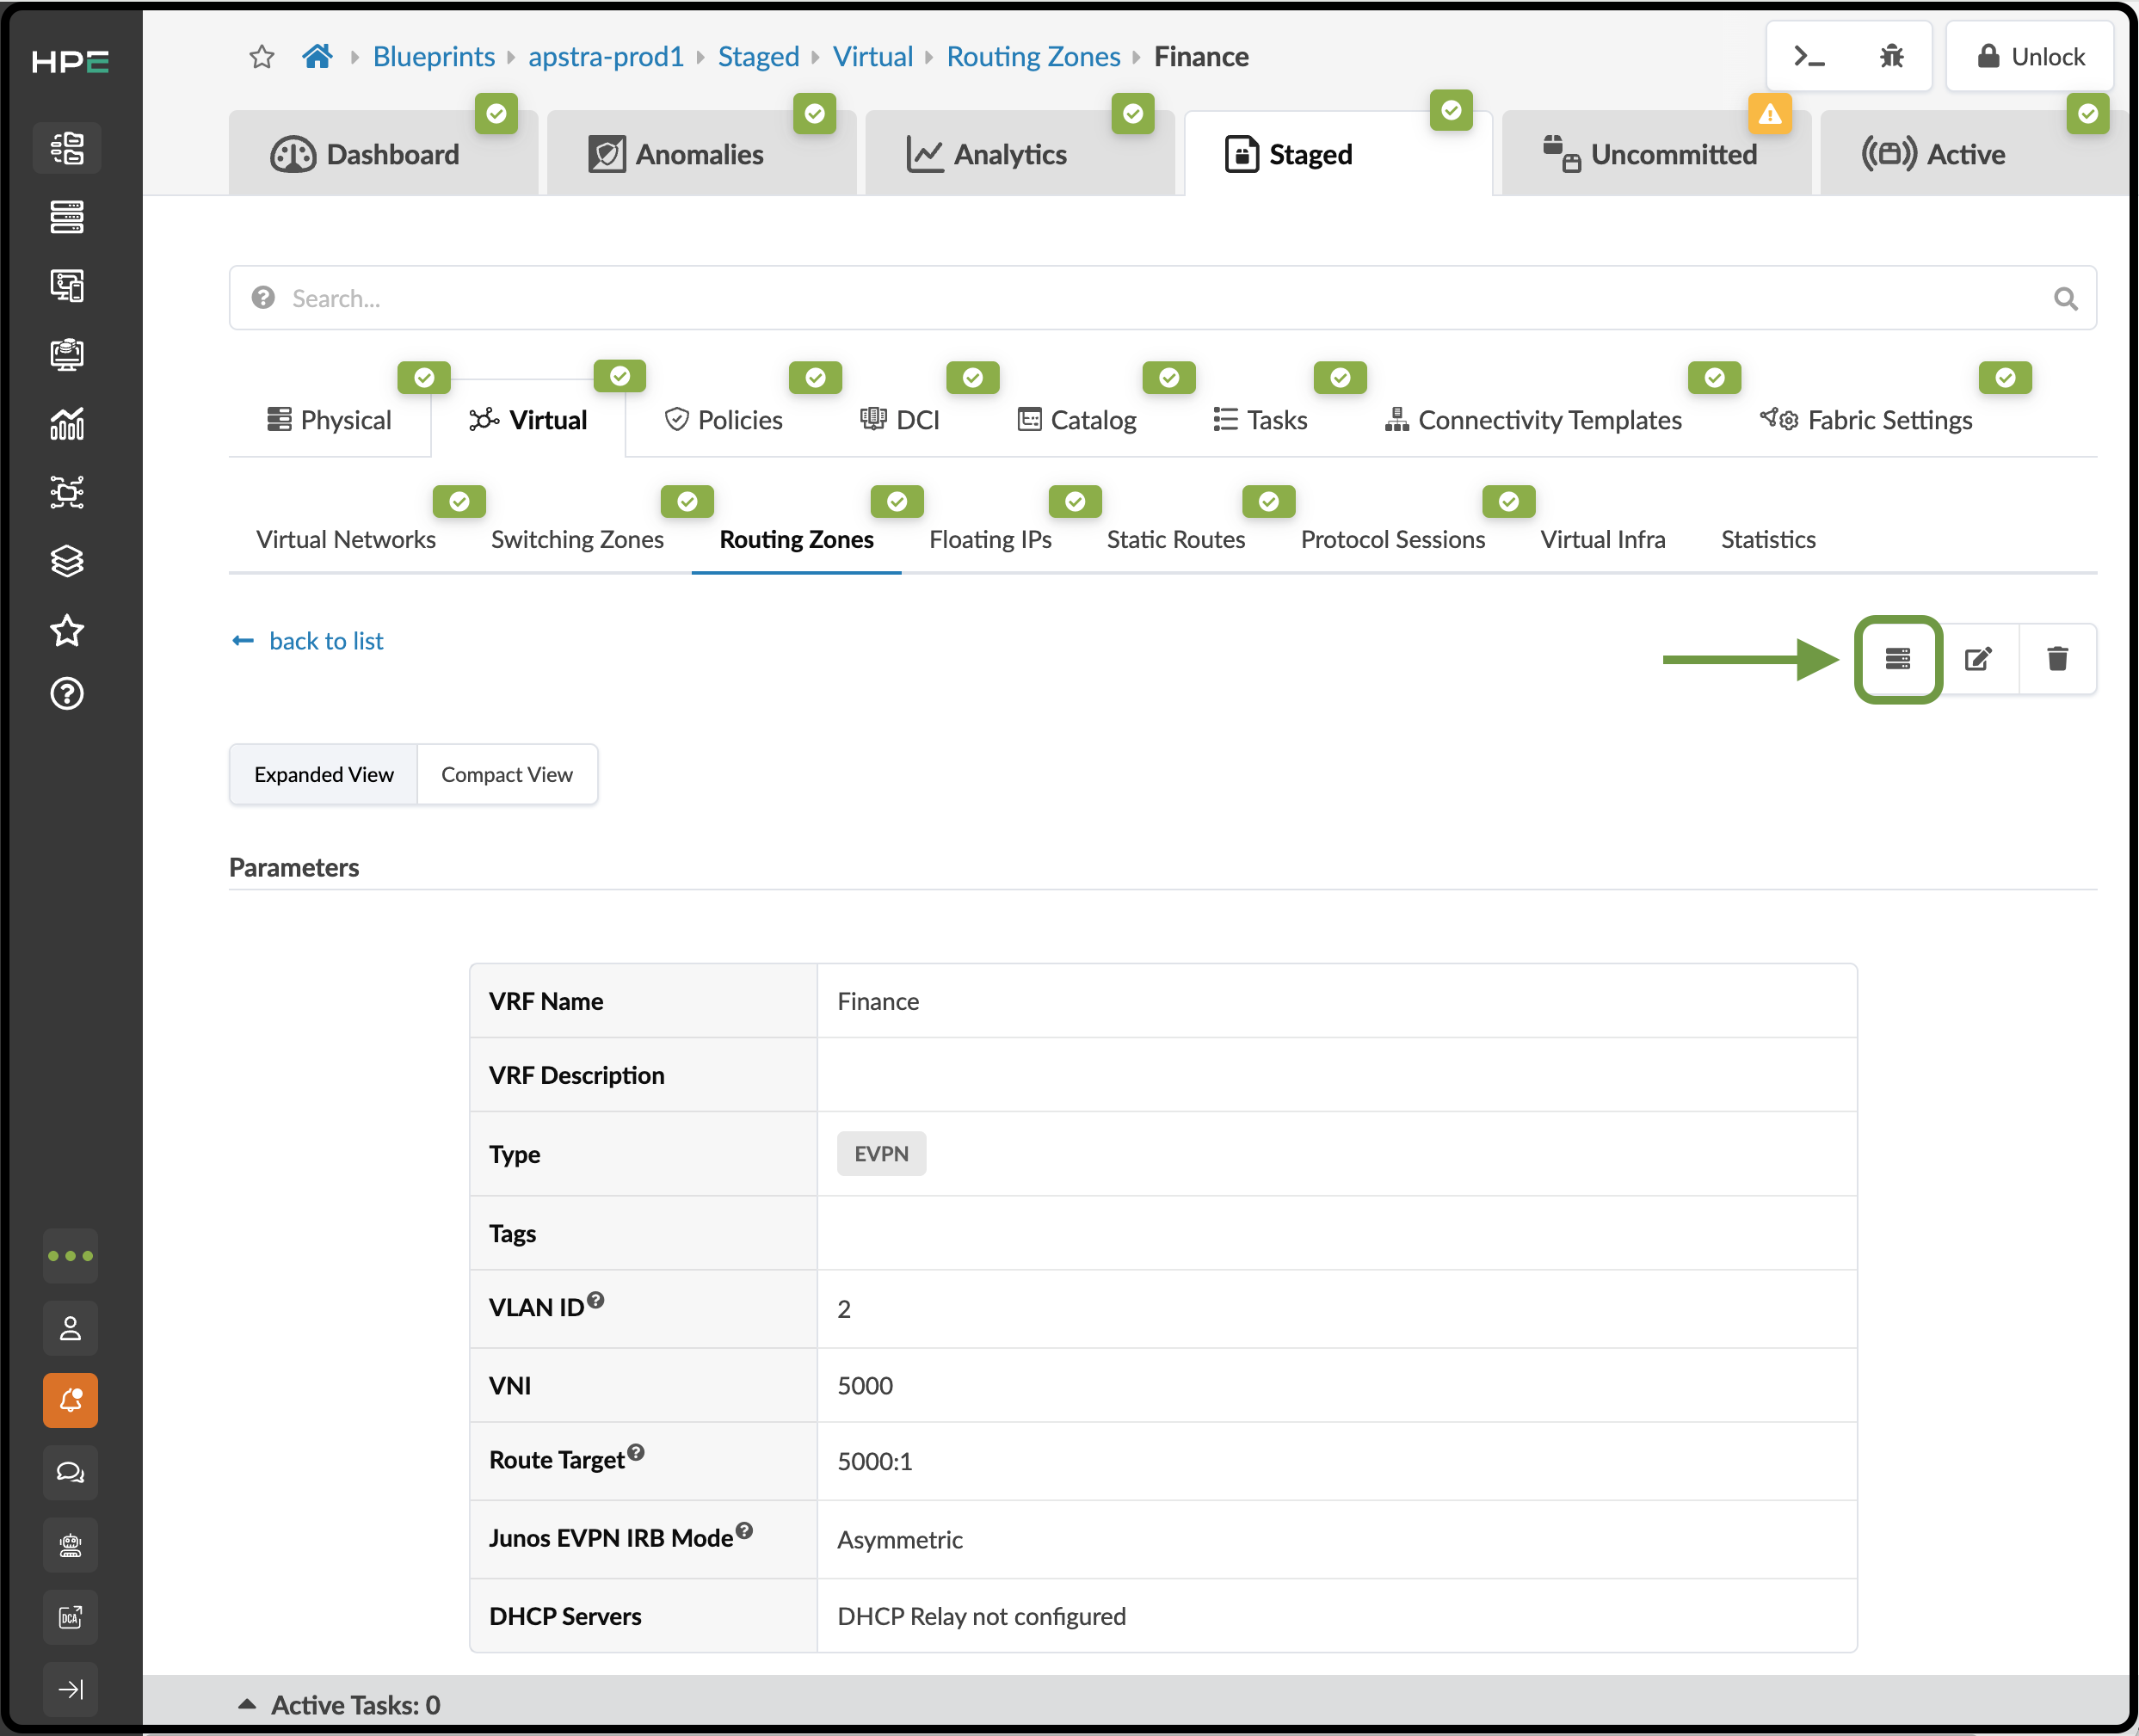Image resolution: width=2139 pixels, height=1736 pixels.
Task: Open the Virtual Networks tab
Action: pyautogui.click(x=346, y=539)
